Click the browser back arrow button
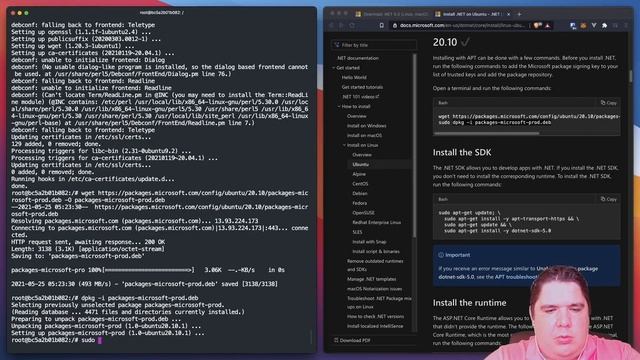The width and height of the screenshot is (640, 360). pos(331,25)
